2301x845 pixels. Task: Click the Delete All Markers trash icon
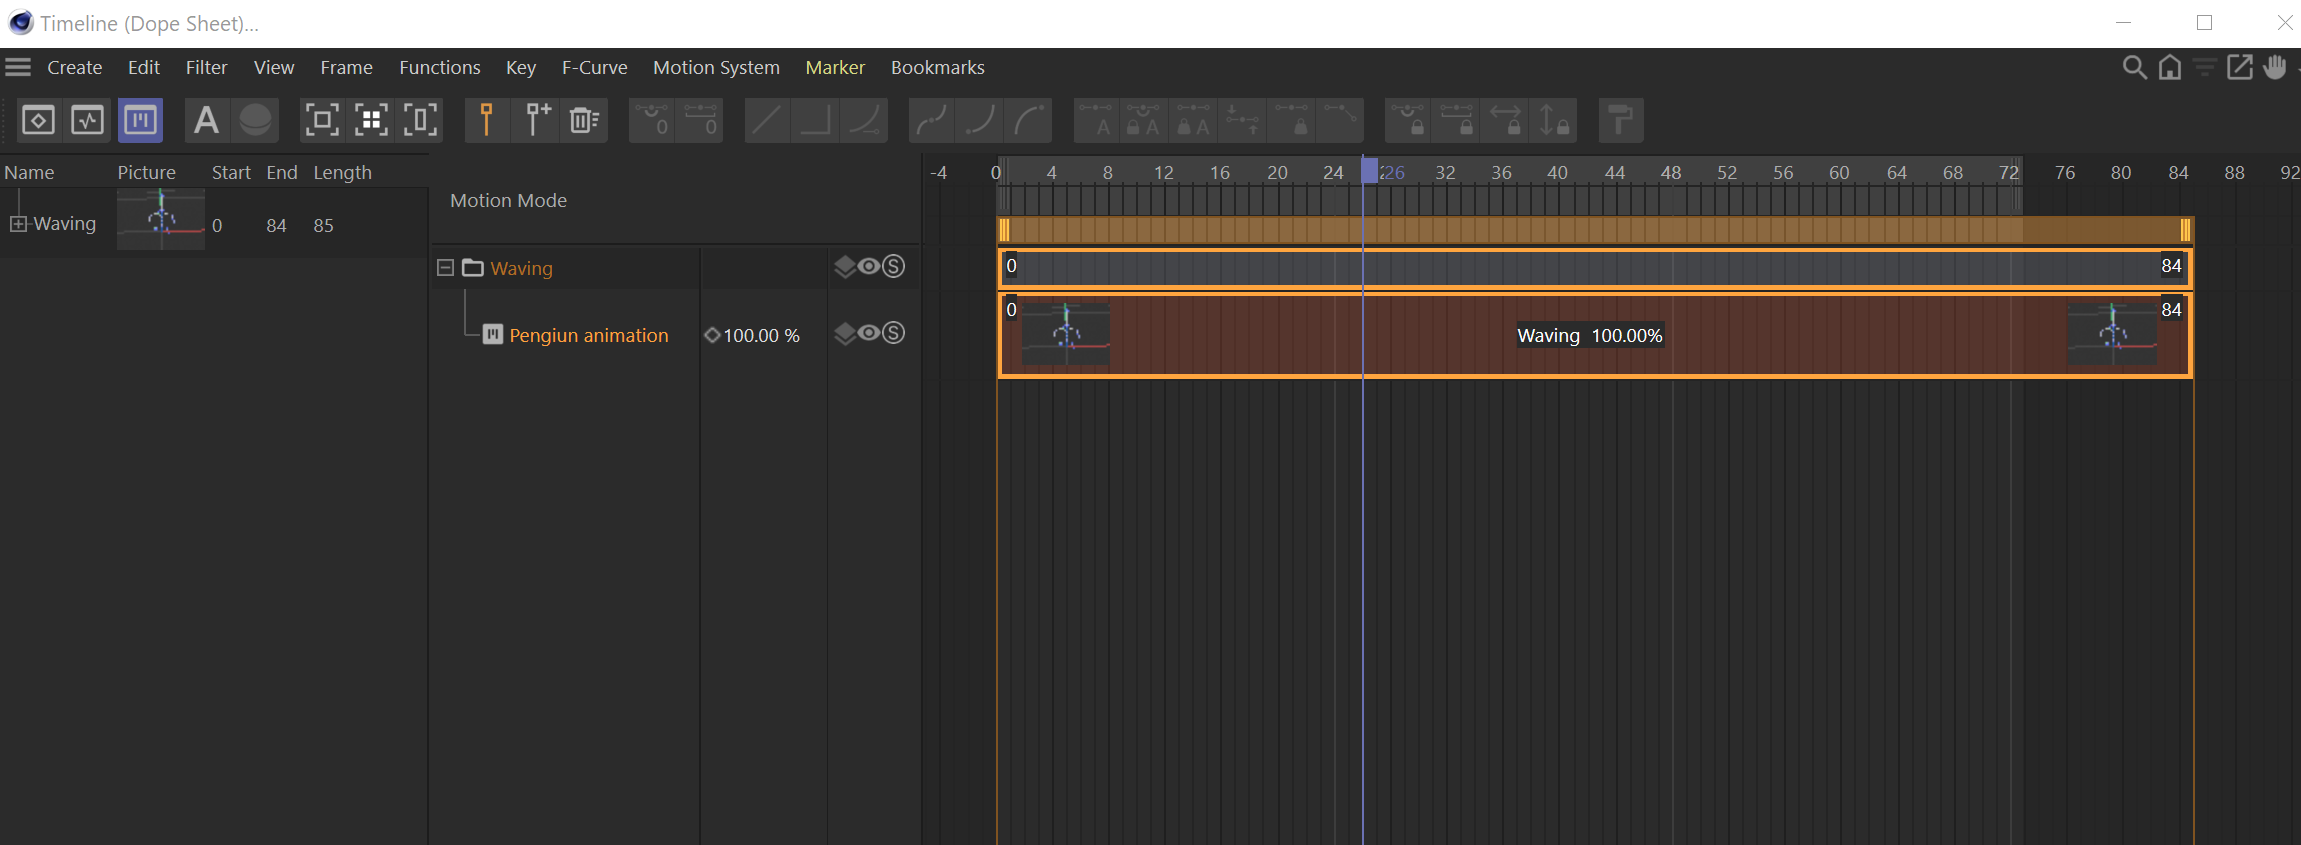pos(584,121)
